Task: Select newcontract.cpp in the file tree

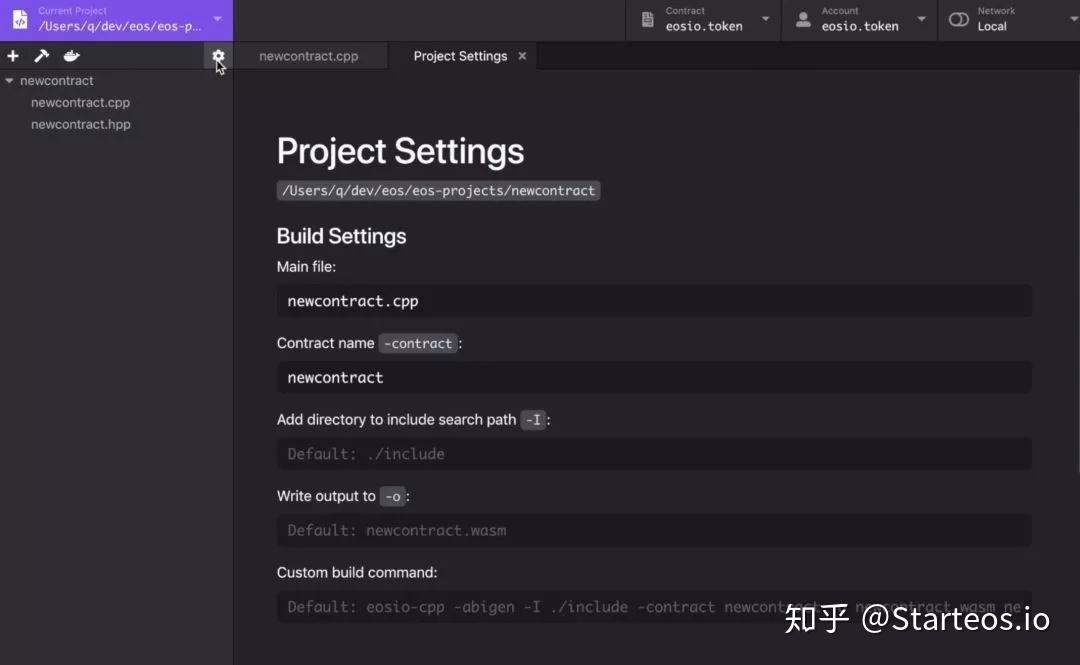Action: 80,102
